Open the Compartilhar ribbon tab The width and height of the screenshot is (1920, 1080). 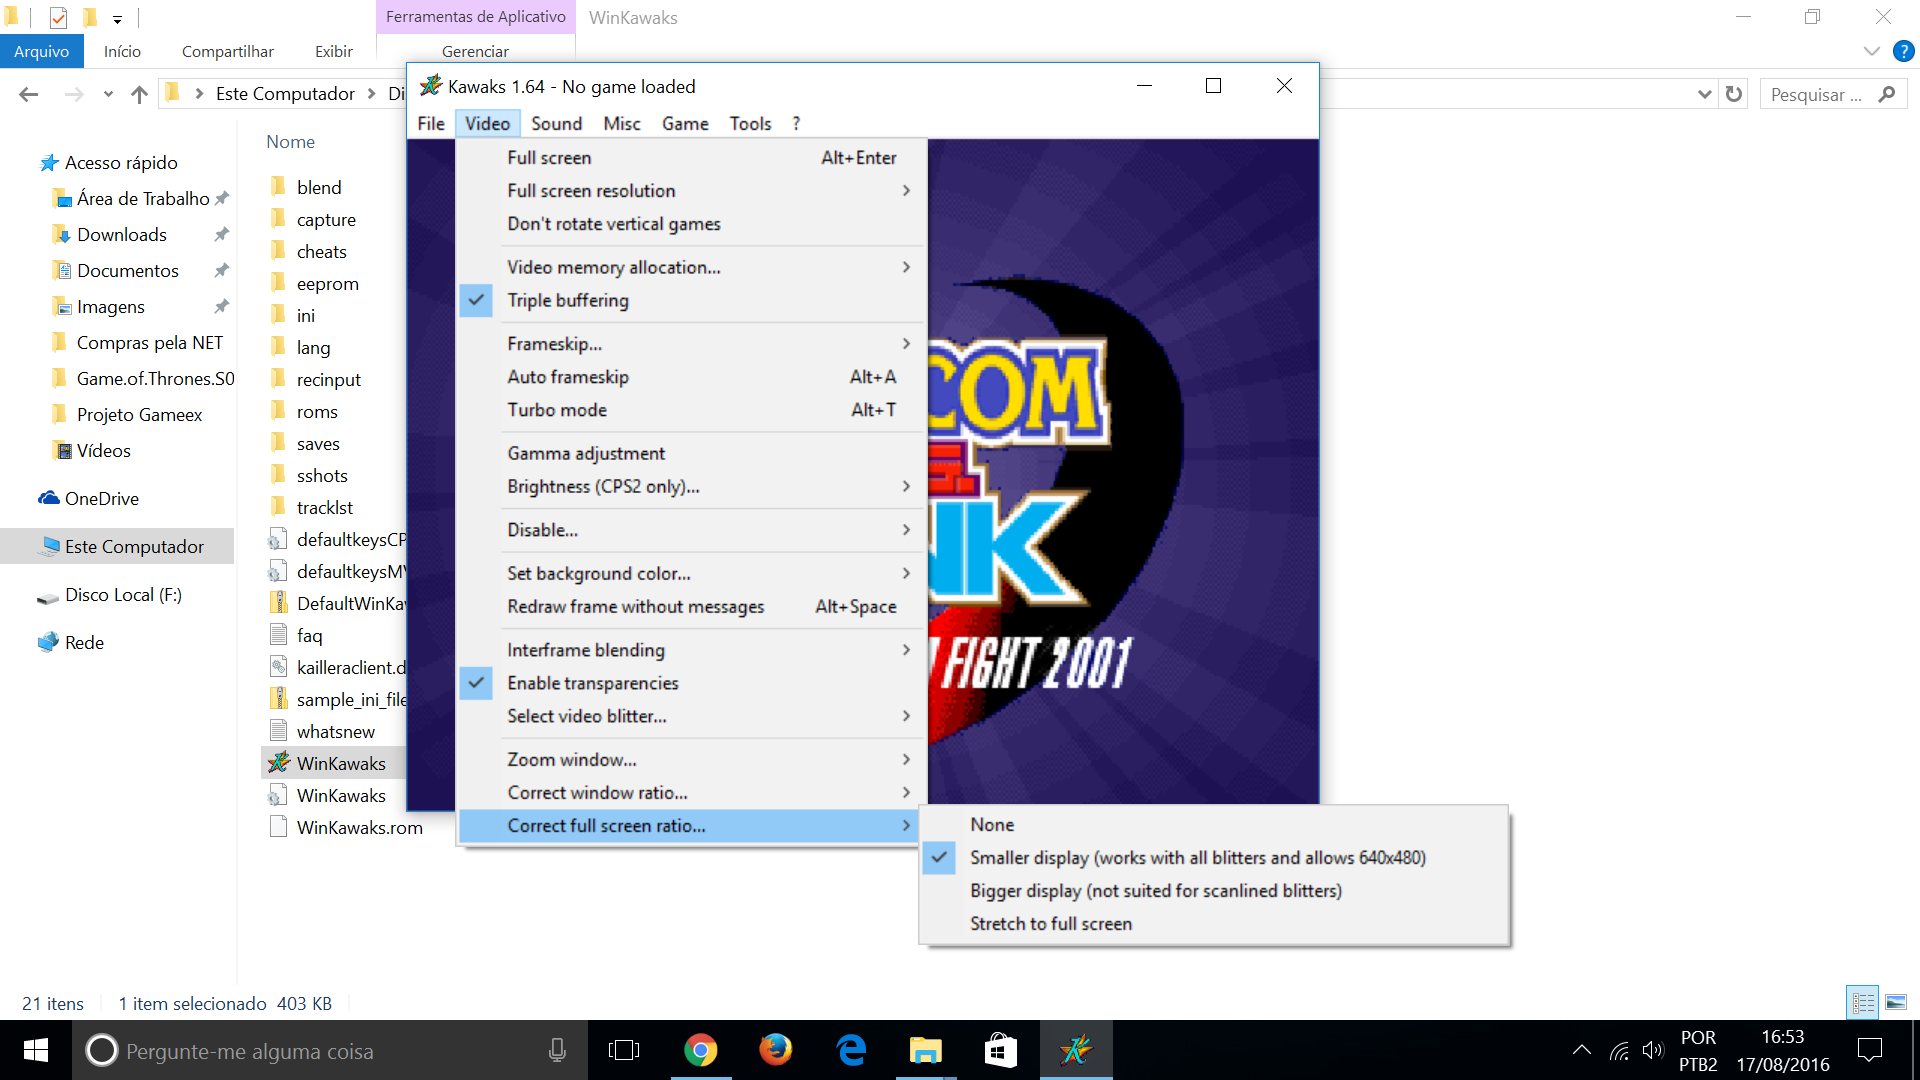[227, 51]
